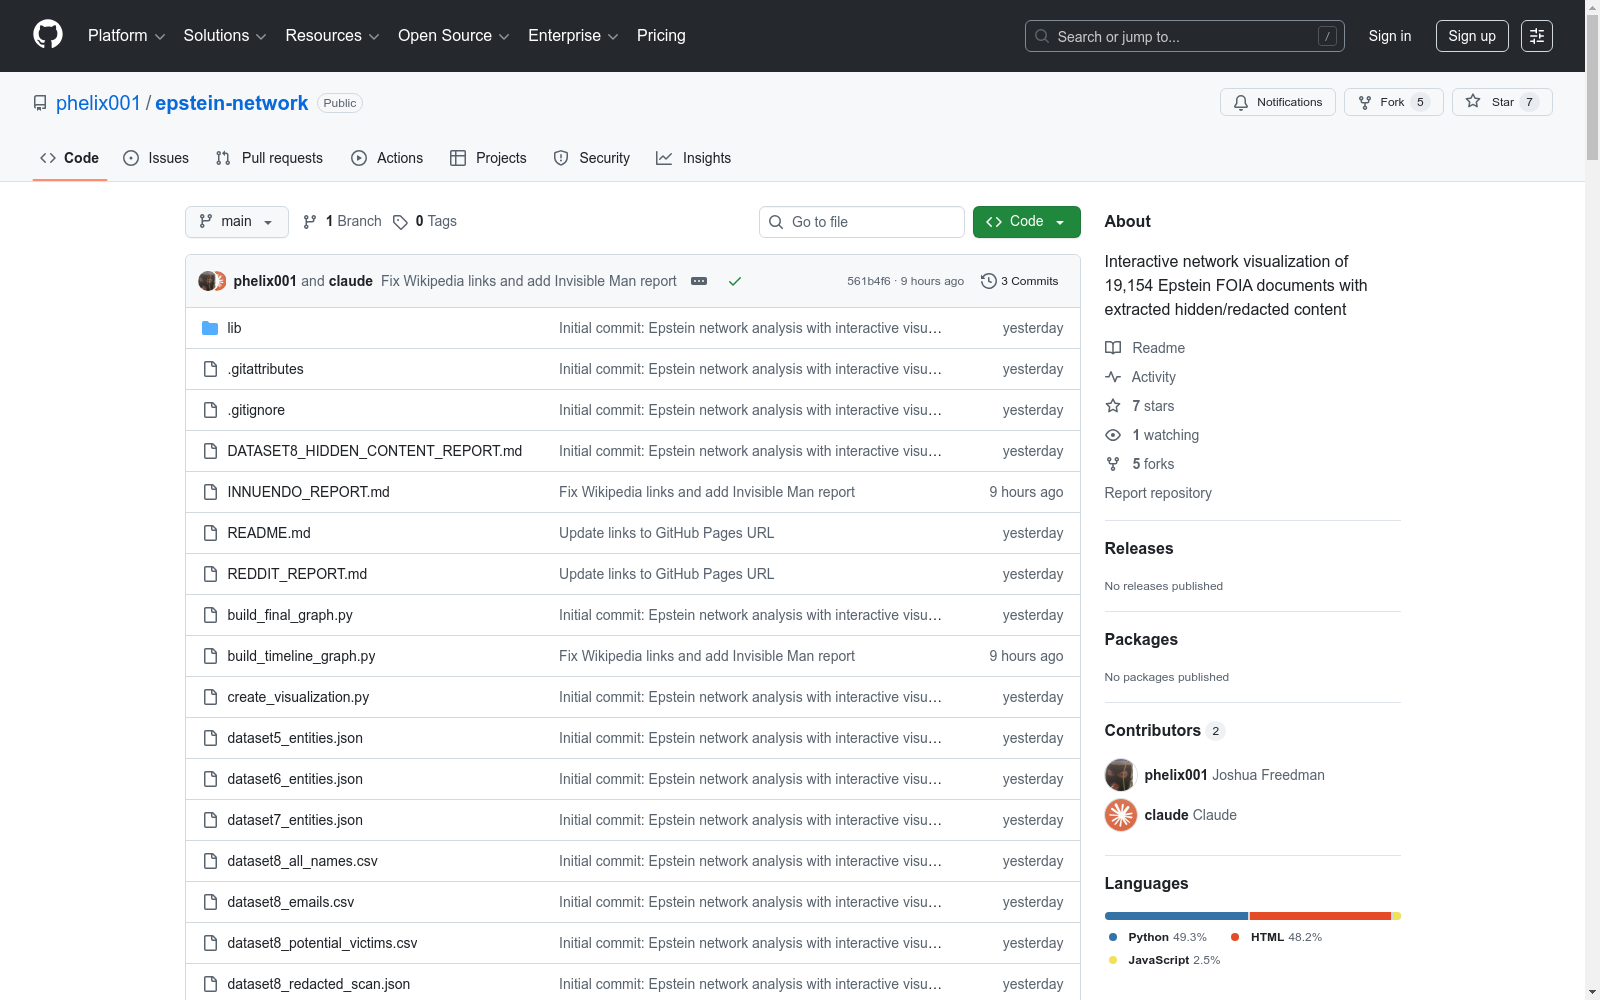Open the create_visualization.py file
This screenshot has width=1600, height=1000.
coord(298,697)
